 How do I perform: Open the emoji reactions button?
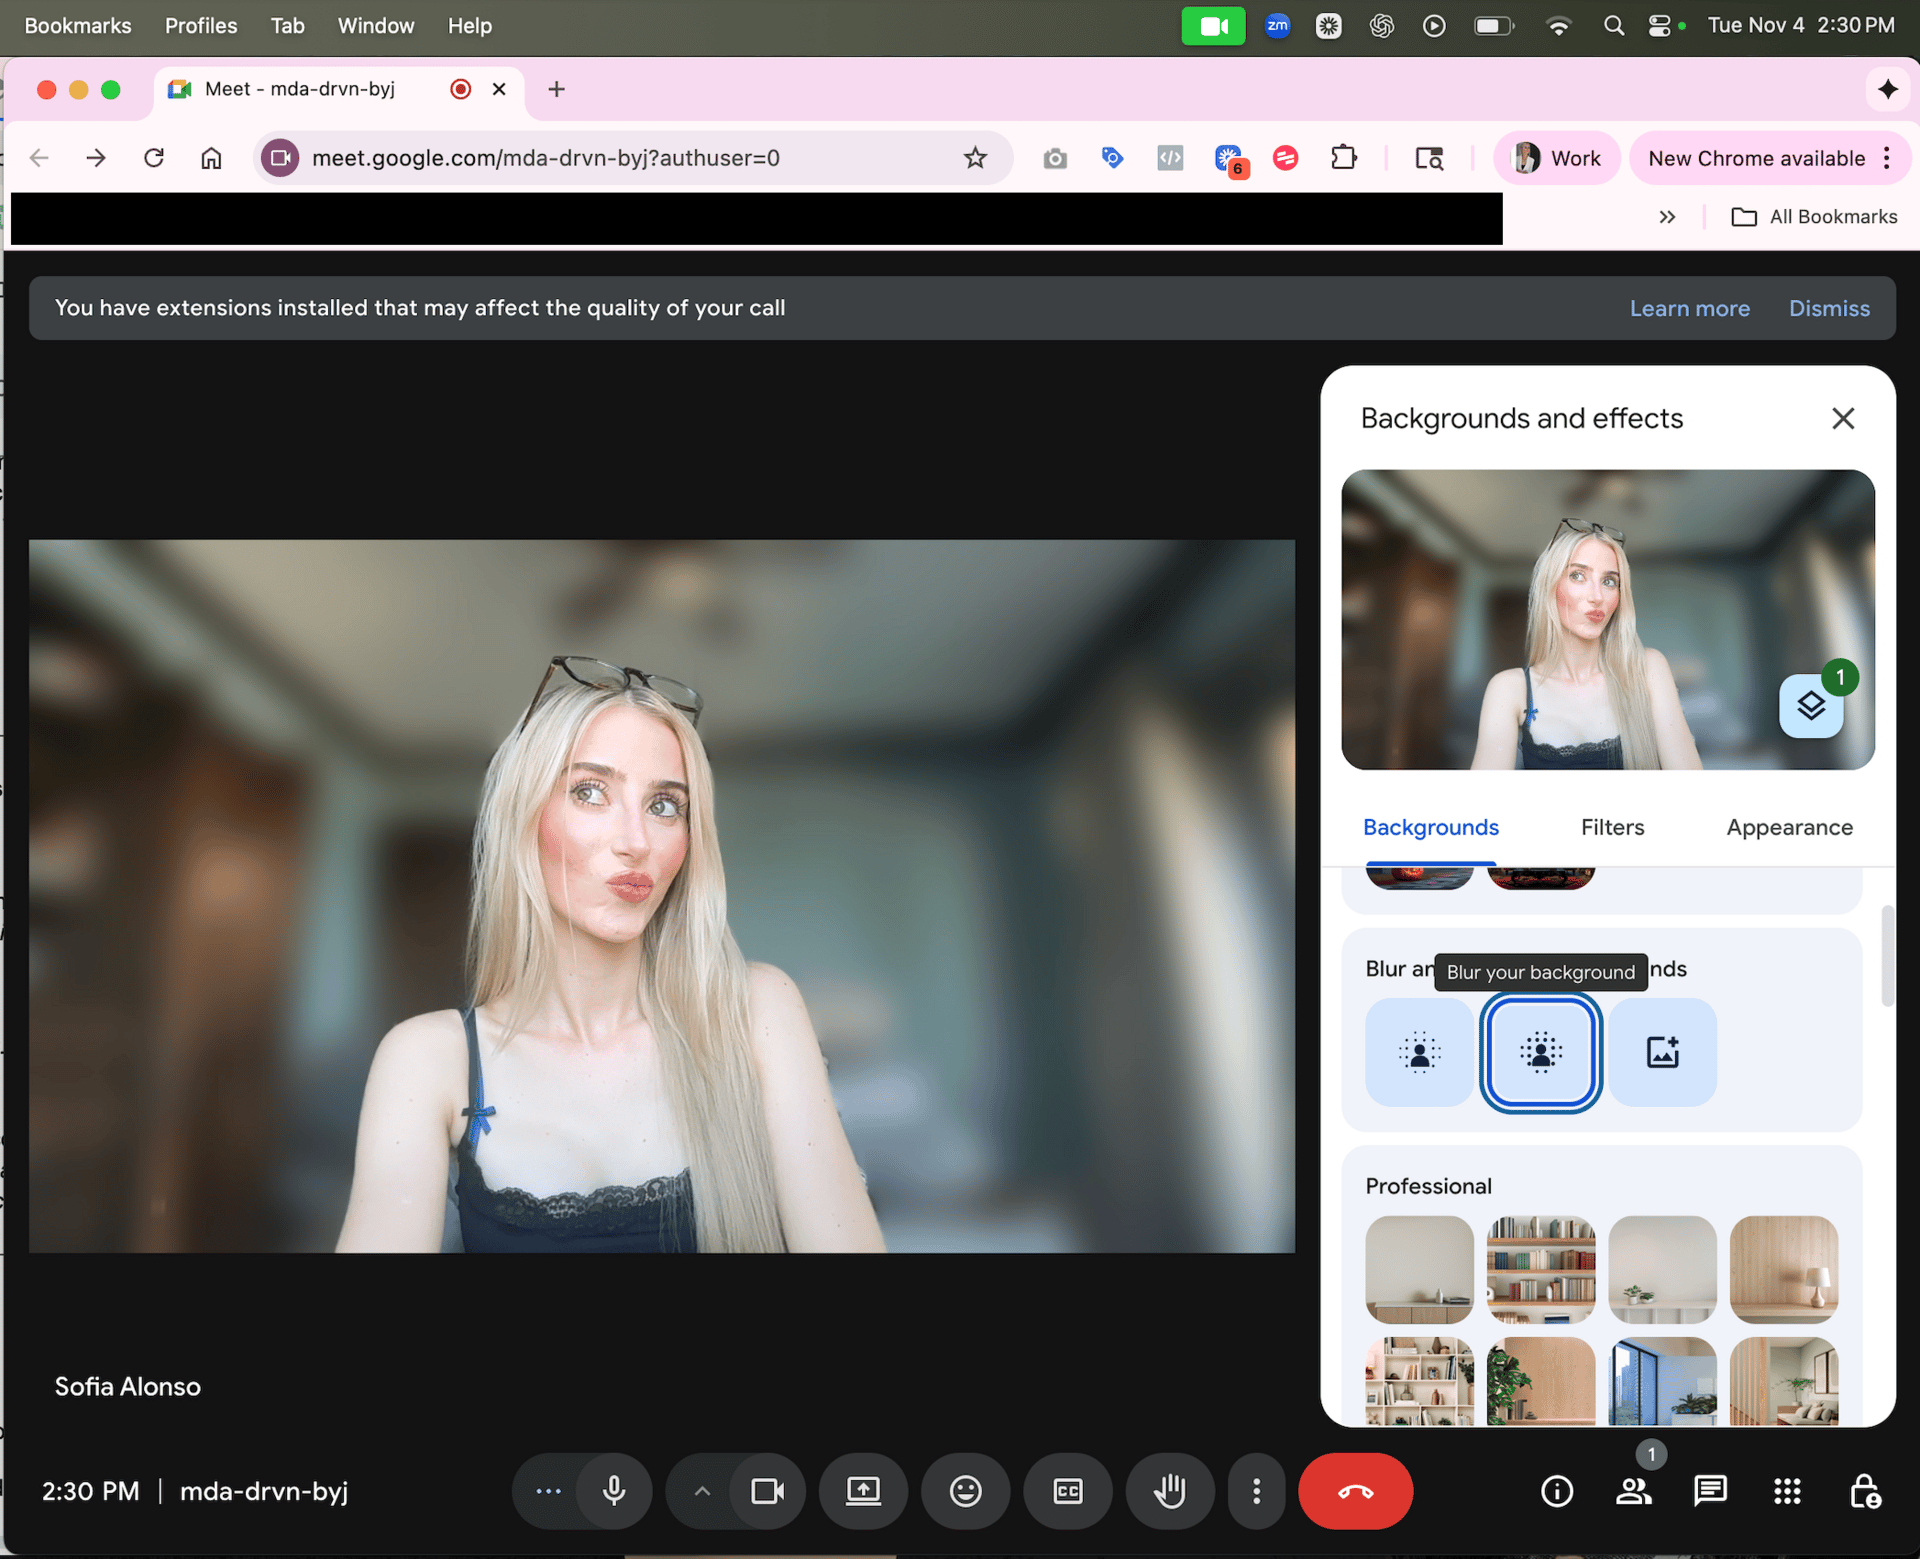965,1491
